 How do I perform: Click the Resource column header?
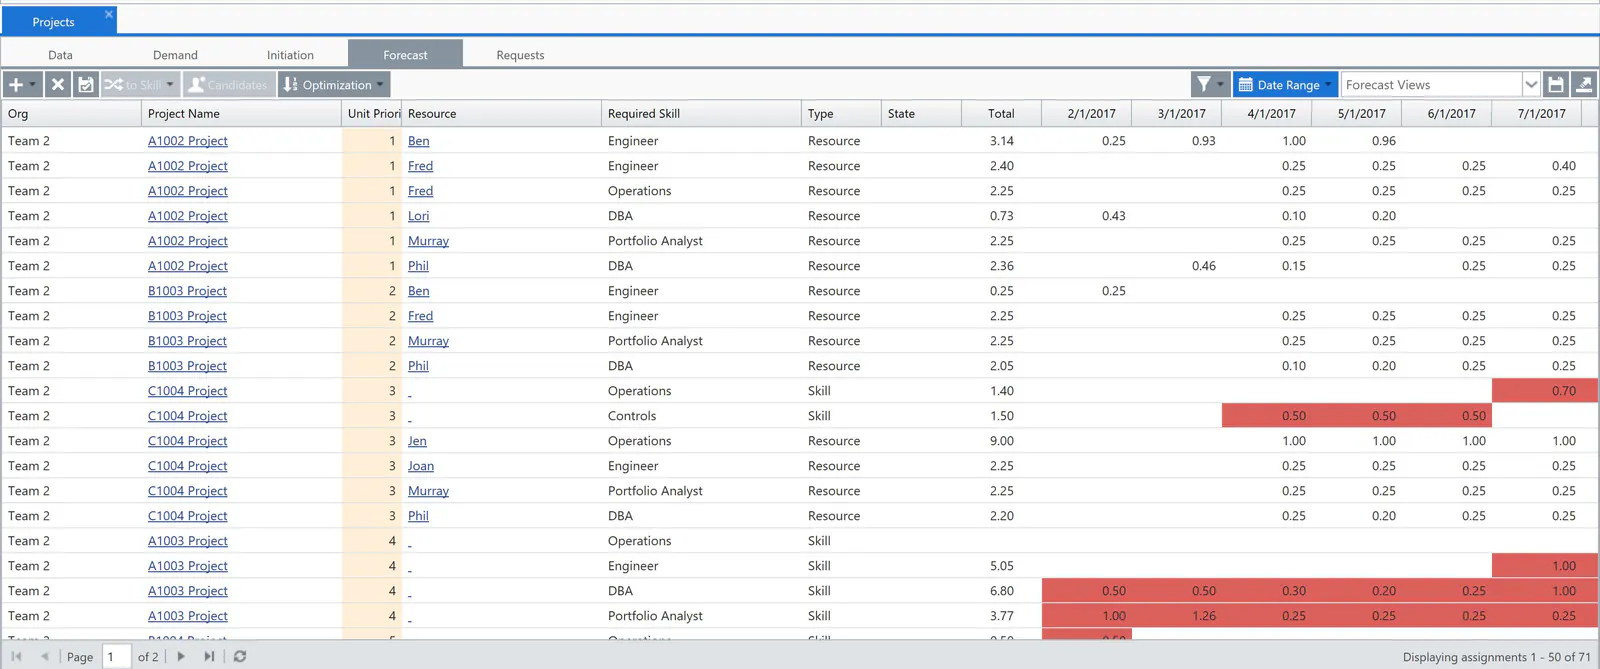tap(501, 114)
